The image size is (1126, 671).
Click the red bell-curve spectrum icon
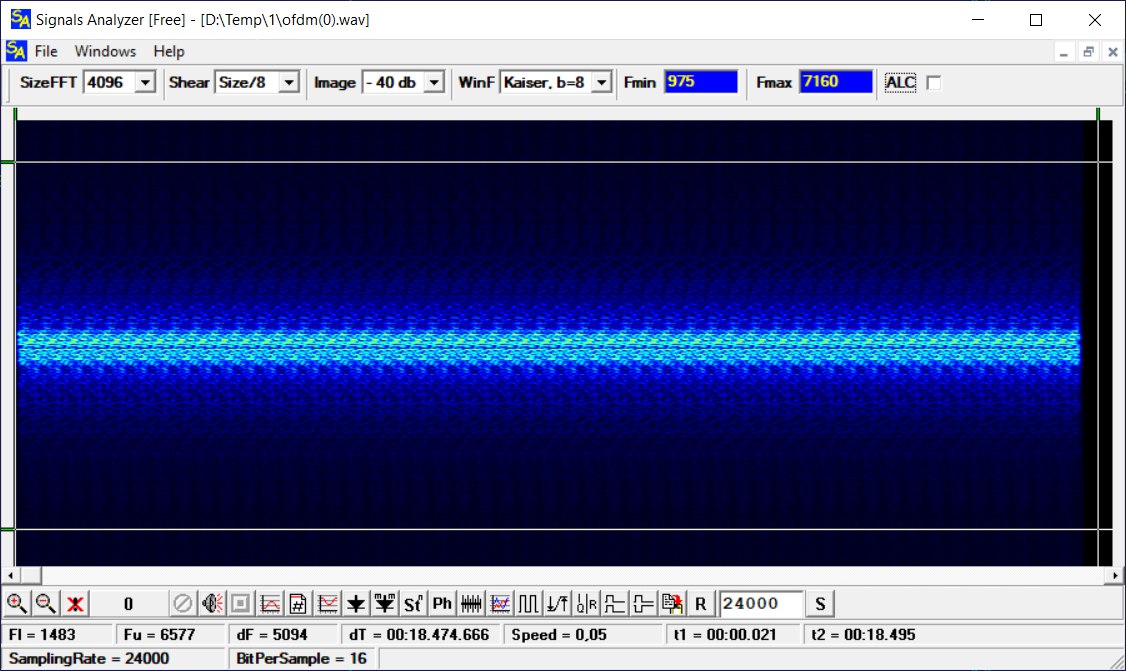coord(270,603)
